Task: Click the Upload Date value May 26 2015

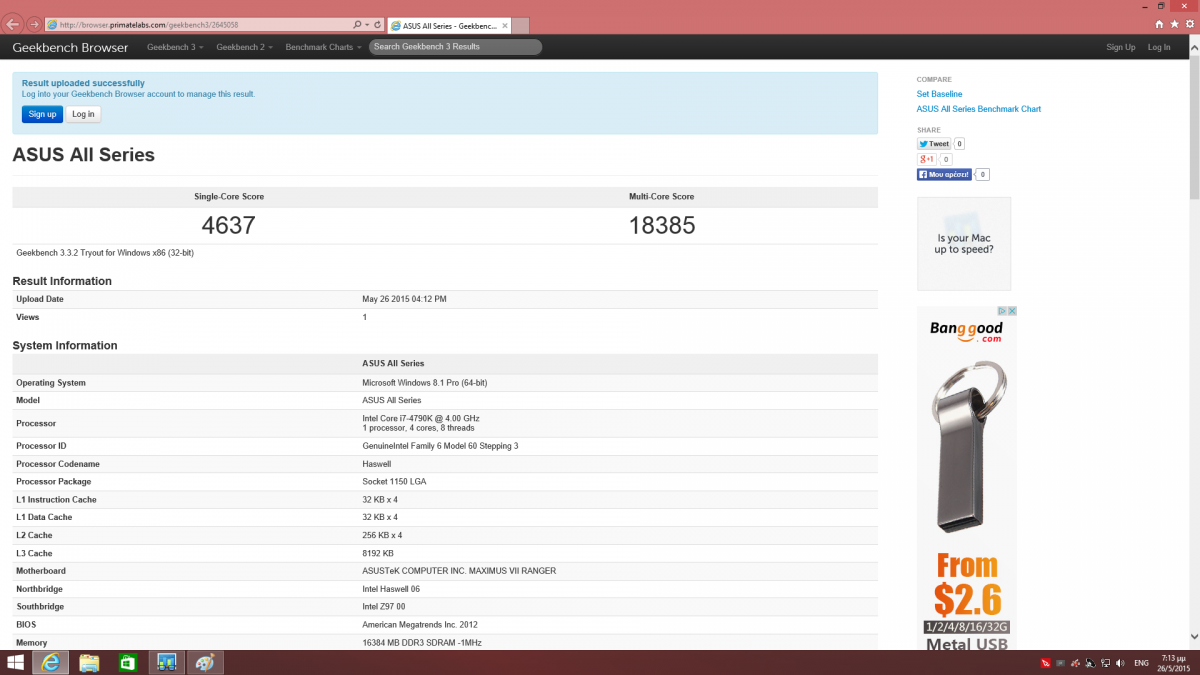Action: 404,299
